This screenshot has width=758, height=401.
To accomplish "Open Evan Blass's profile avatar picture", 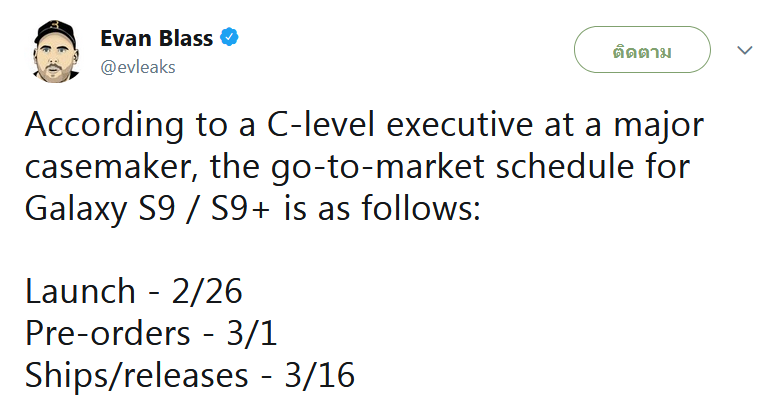I will tap(55, 52).
